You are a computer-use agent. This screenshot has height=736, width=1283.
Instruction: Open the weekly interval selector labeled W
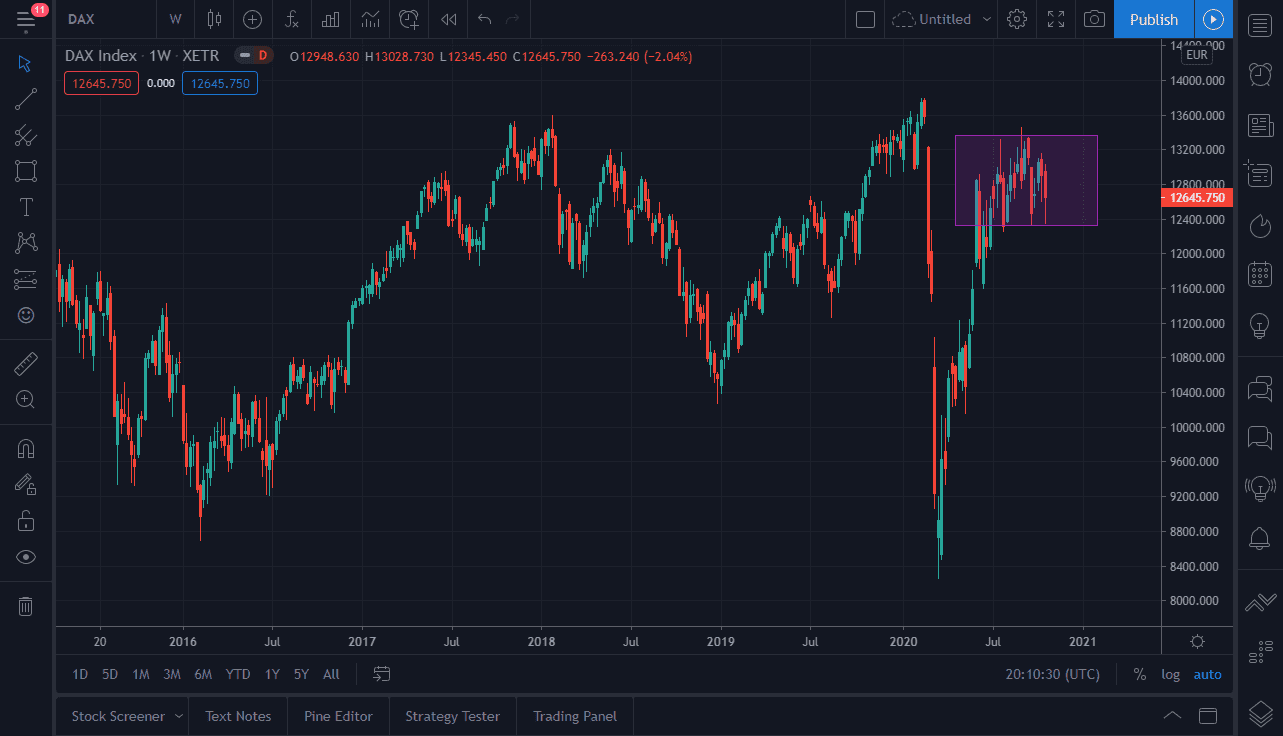pyautogui.click(x=176, y=19)
